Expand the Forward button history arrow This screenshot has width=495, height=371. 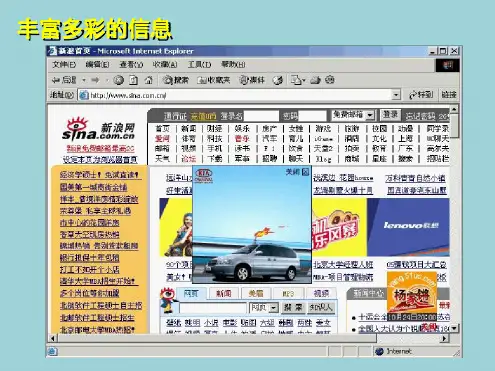pyautogui.click(x=107, y=80)
